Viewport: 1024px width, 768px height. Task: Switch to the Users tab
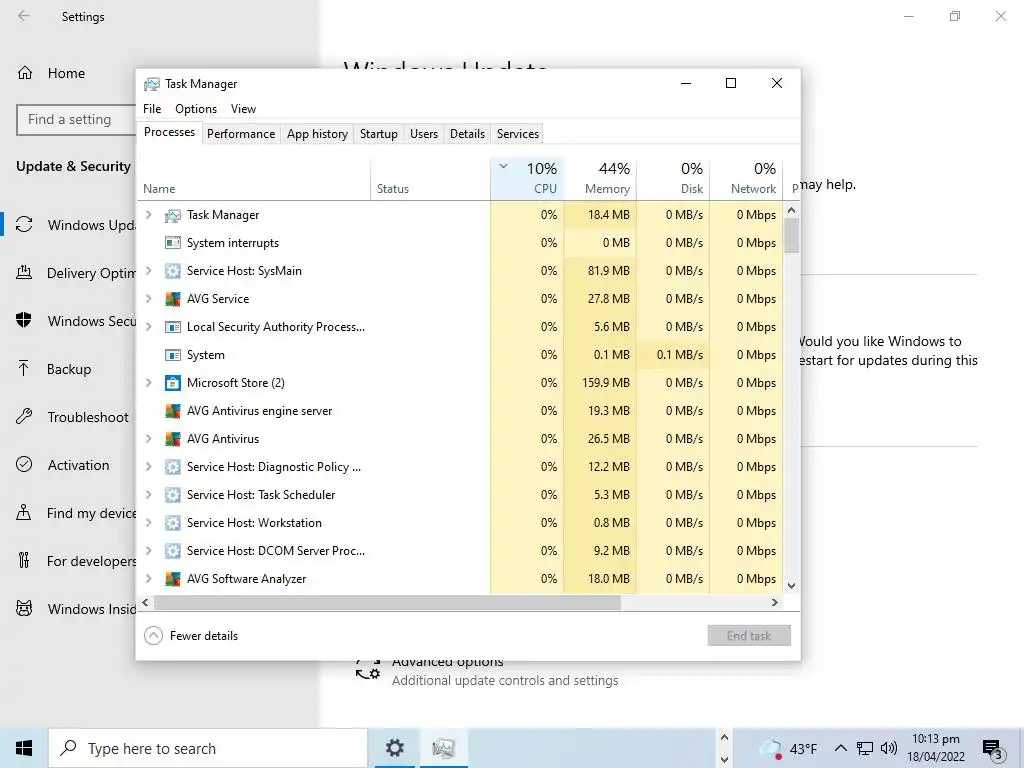tap(424, 134)
